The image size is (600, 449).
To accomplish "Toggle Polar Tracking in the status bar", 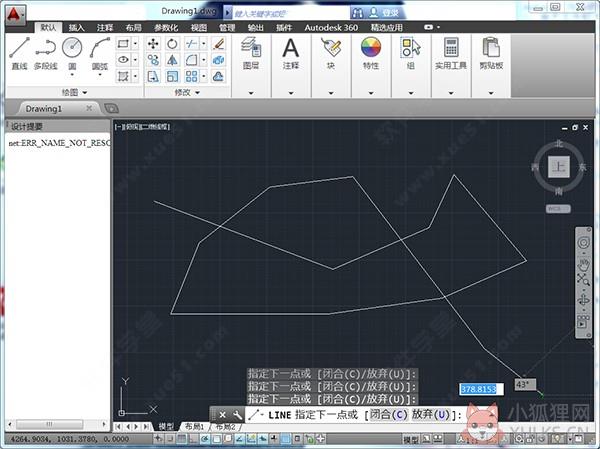I will tap(205, 439).
